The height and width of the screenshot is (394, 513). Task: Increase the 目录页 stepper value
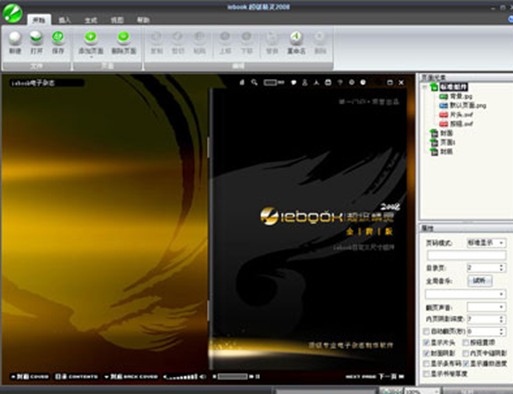pyautogui.click(x=501, y=266)
